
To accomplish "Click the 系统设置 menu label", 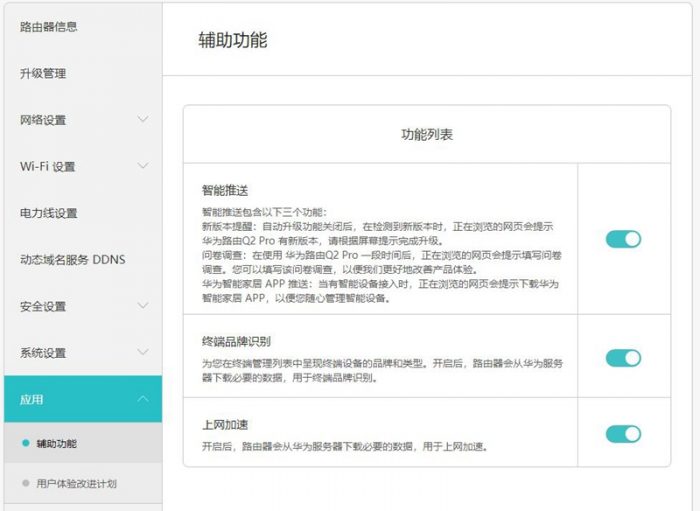I will 43,353.
